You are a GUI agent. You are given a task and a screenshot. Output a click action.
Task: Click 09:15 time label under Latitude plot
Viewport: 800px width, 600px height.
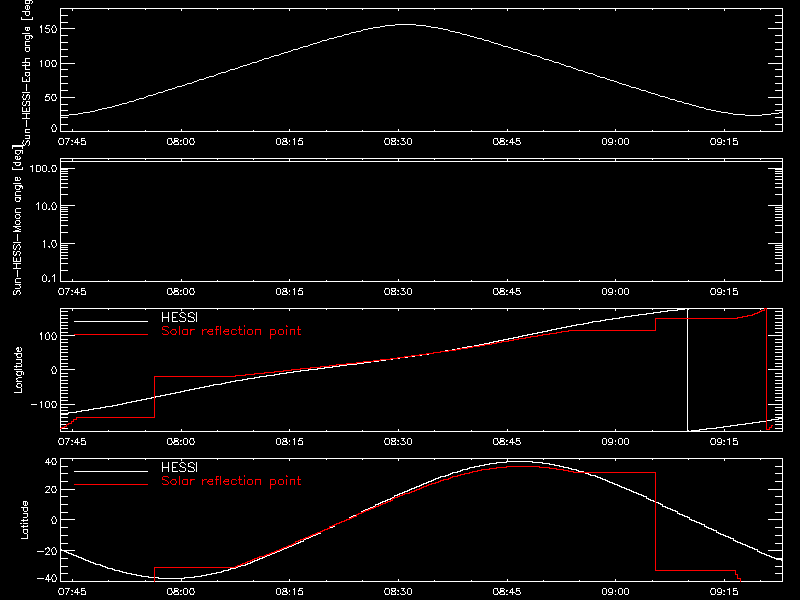724,592
